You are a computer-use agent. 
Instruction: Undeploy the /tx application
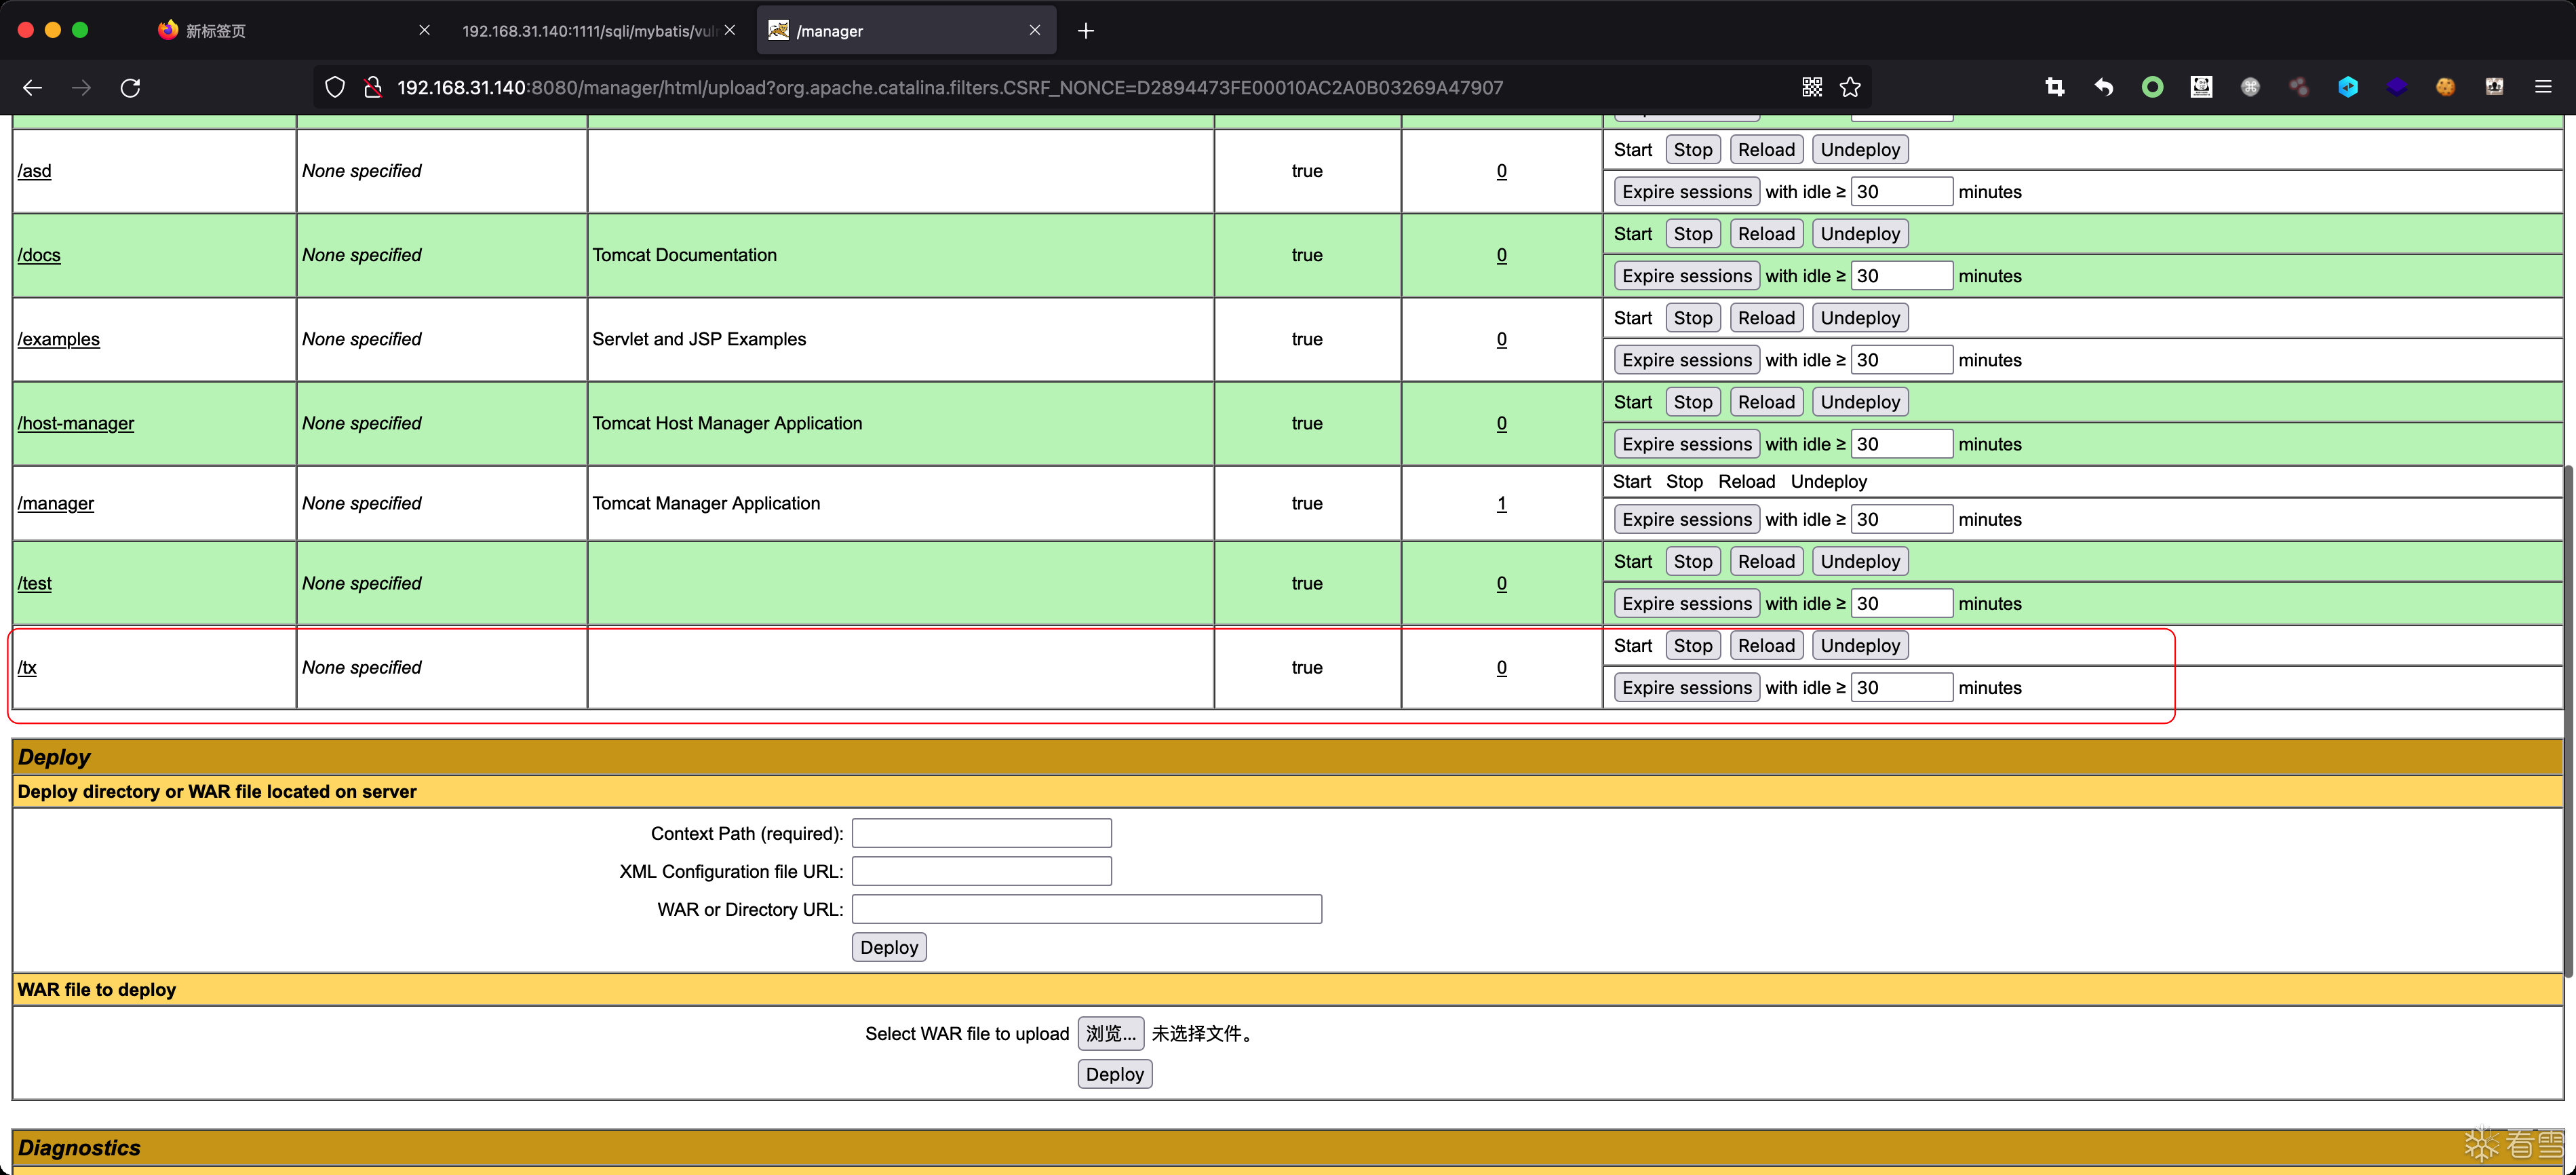pyautogui.click(x=1859, y=645)
